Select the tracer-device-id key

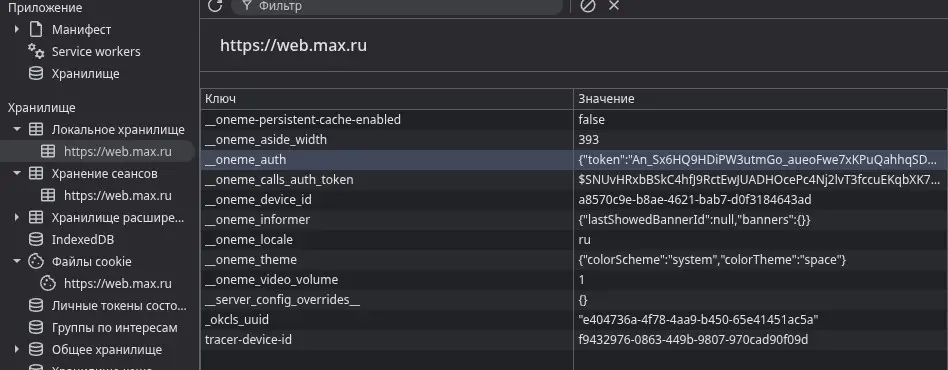coord(248,340)
